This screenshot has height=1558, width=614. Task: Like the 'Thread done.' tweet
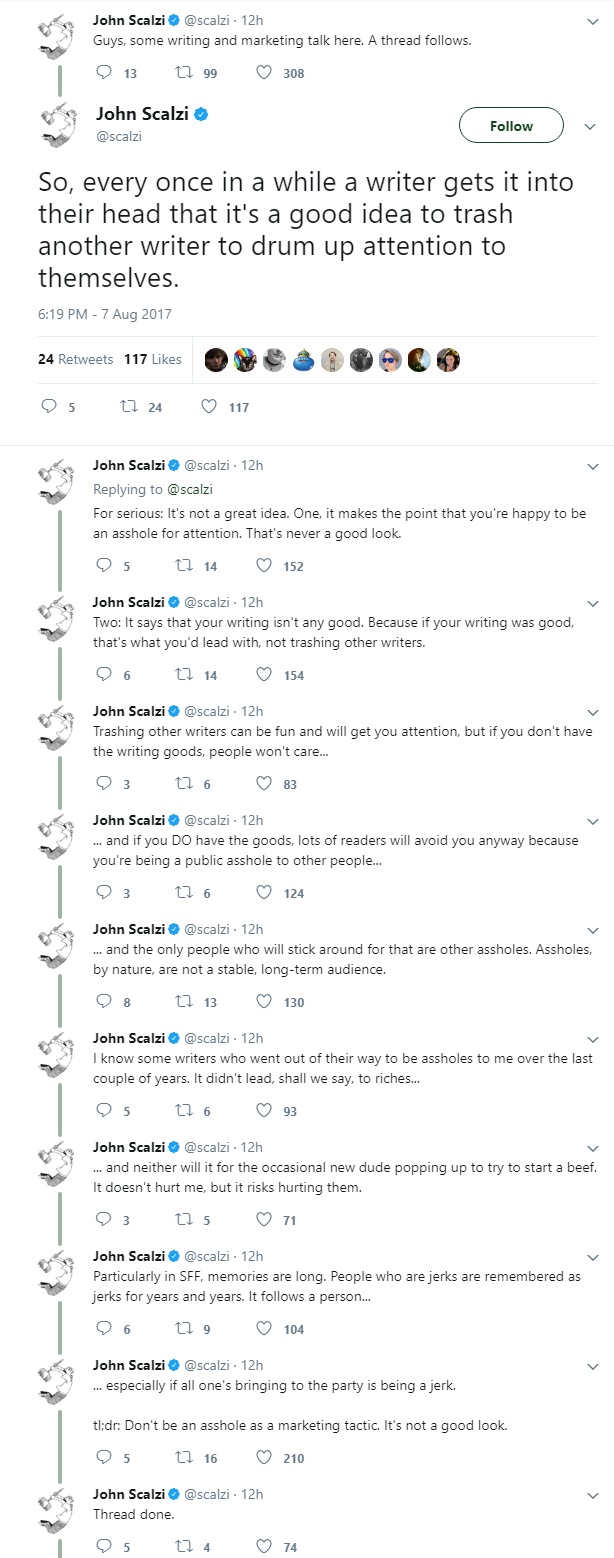click(264, 1547)
